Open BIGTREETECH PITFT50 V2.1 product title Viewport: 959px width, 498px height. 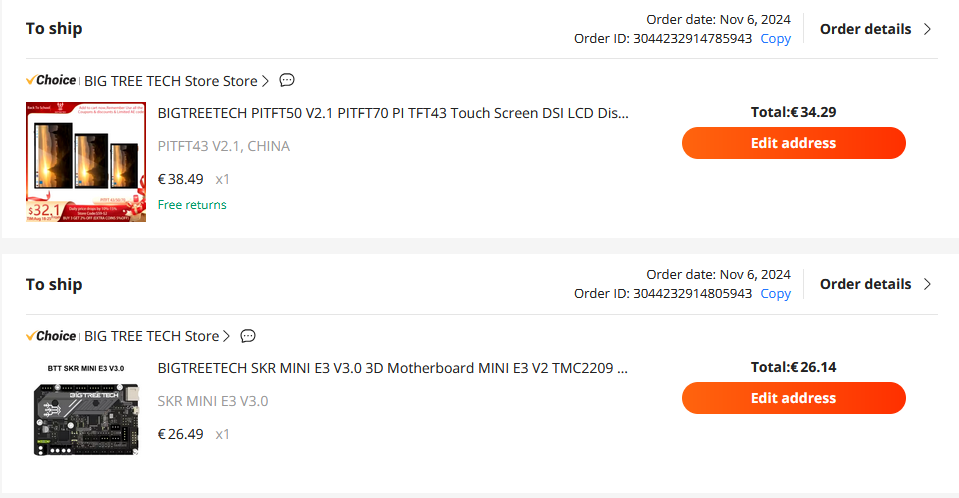click(x=393, y=113)
